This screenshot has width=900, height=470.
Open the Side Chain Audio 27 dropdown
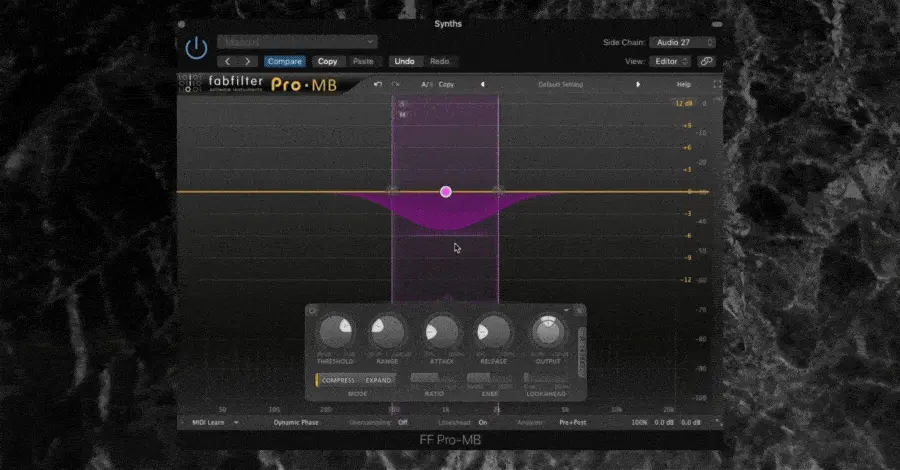[682, 42]
